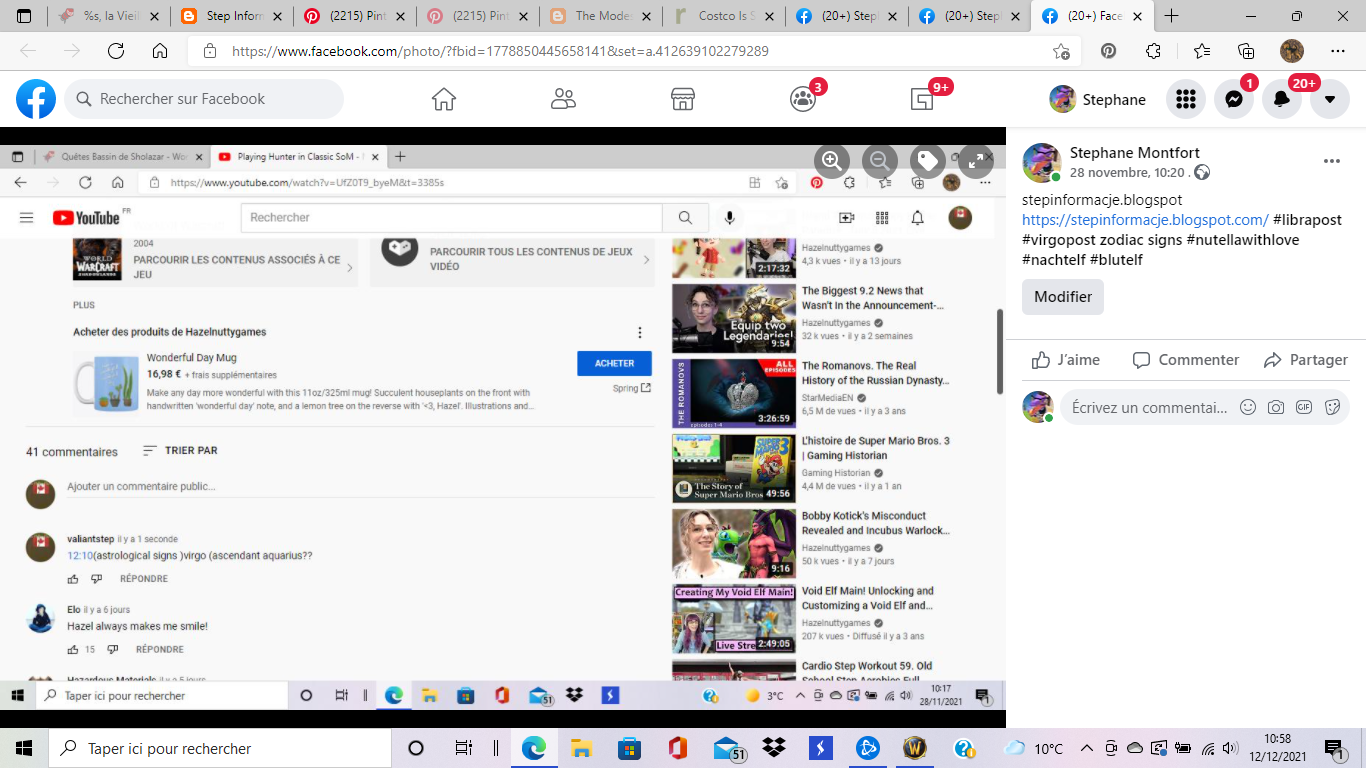
Task: Share the photo with Partager
Action: point(1306,360)
